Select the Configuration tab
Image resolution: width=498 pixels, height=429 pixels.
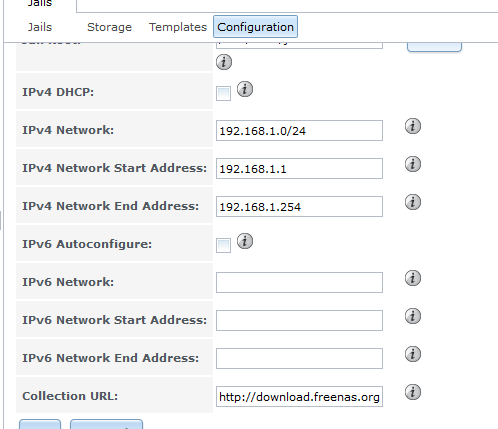click(255, 27)
